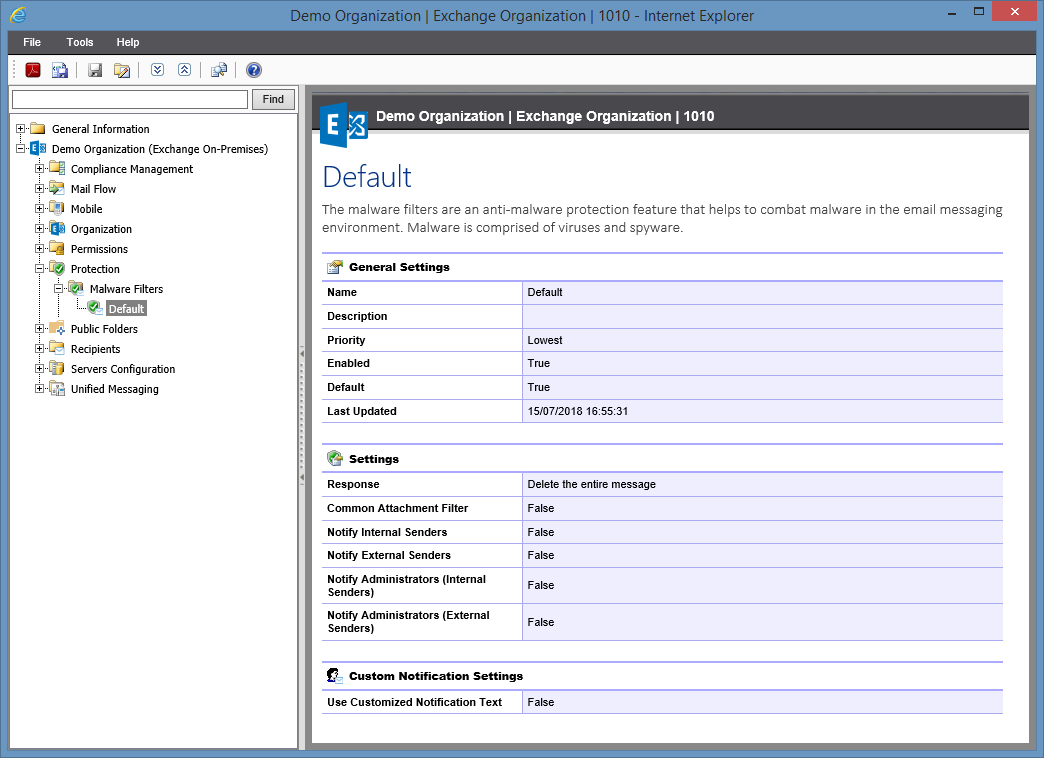Click the 'Common Attachment Filter' label

397,508
